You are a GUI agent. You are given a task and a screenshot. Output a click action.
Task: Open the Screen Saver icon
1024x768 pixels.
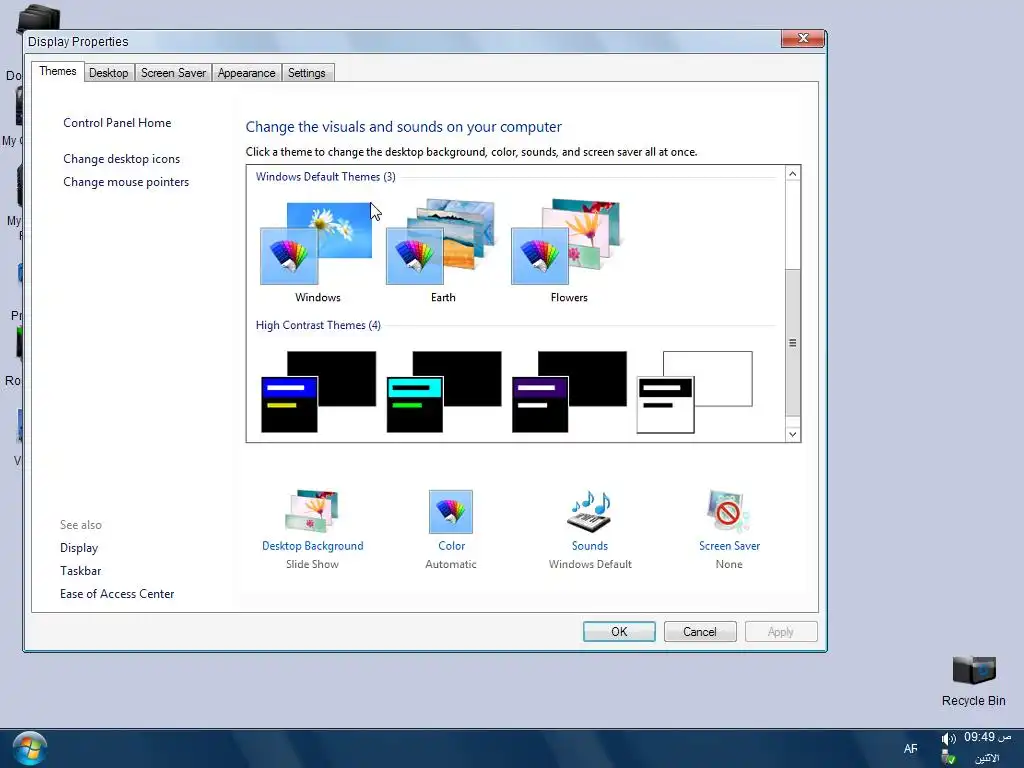click(x=728, y=511)
